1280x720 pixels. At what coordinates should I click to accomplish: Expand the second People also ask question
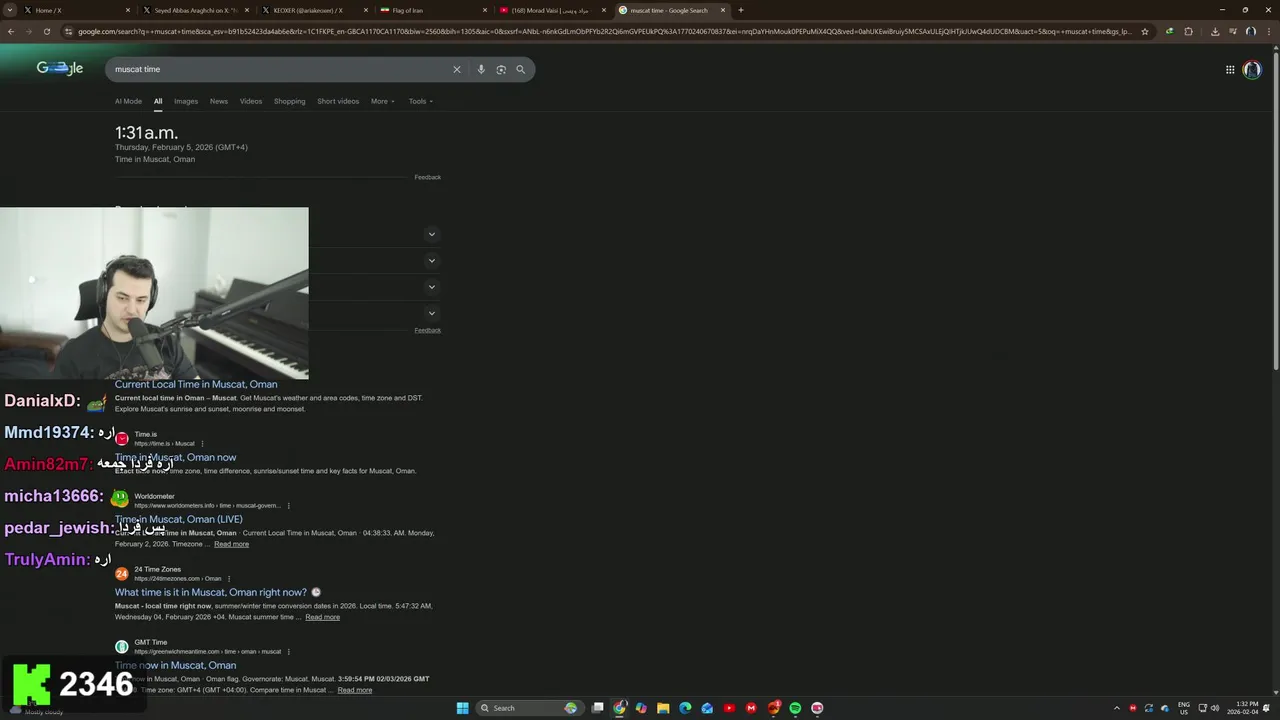tap(431, 261)
